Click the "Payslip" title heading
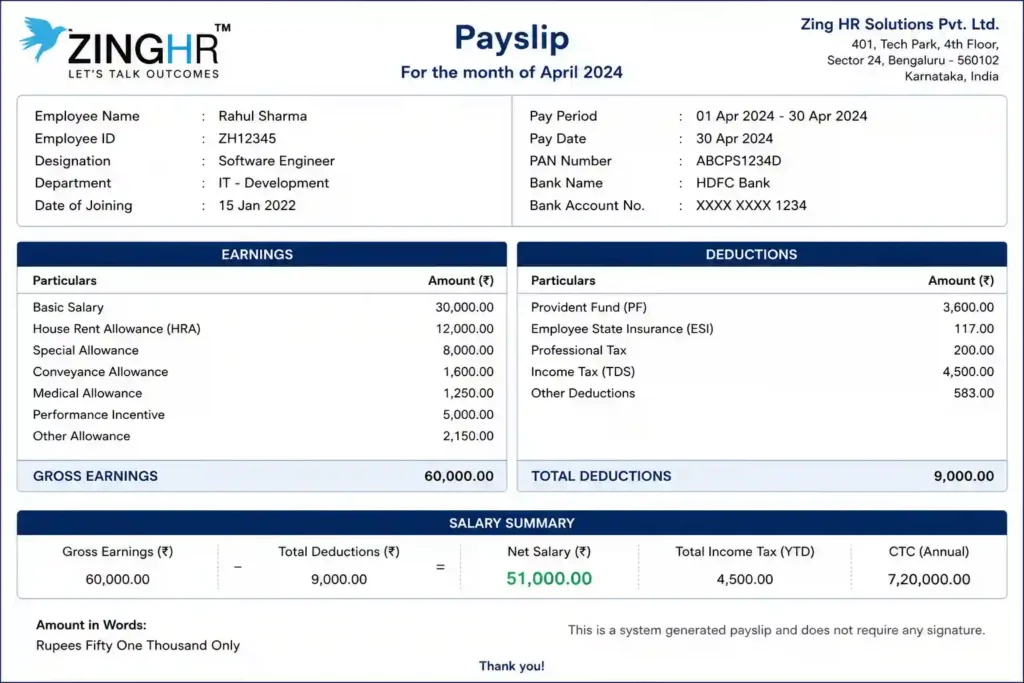Image resolution: width=1024 pixels, height=683 pixels. tap(511, 38)
